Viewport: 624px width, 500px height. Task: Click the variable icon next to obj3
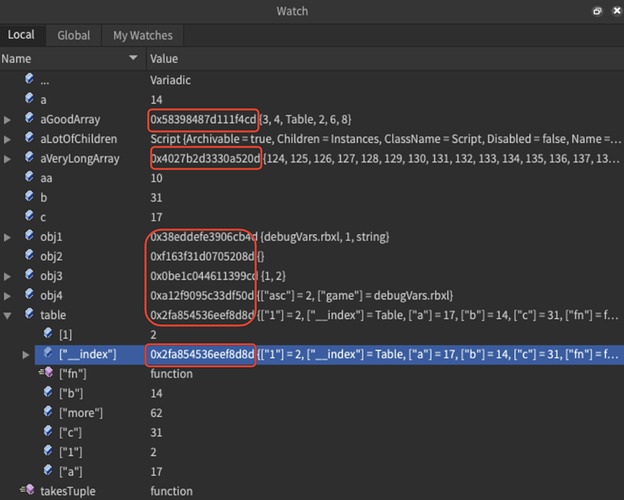(x=29, y=274)
